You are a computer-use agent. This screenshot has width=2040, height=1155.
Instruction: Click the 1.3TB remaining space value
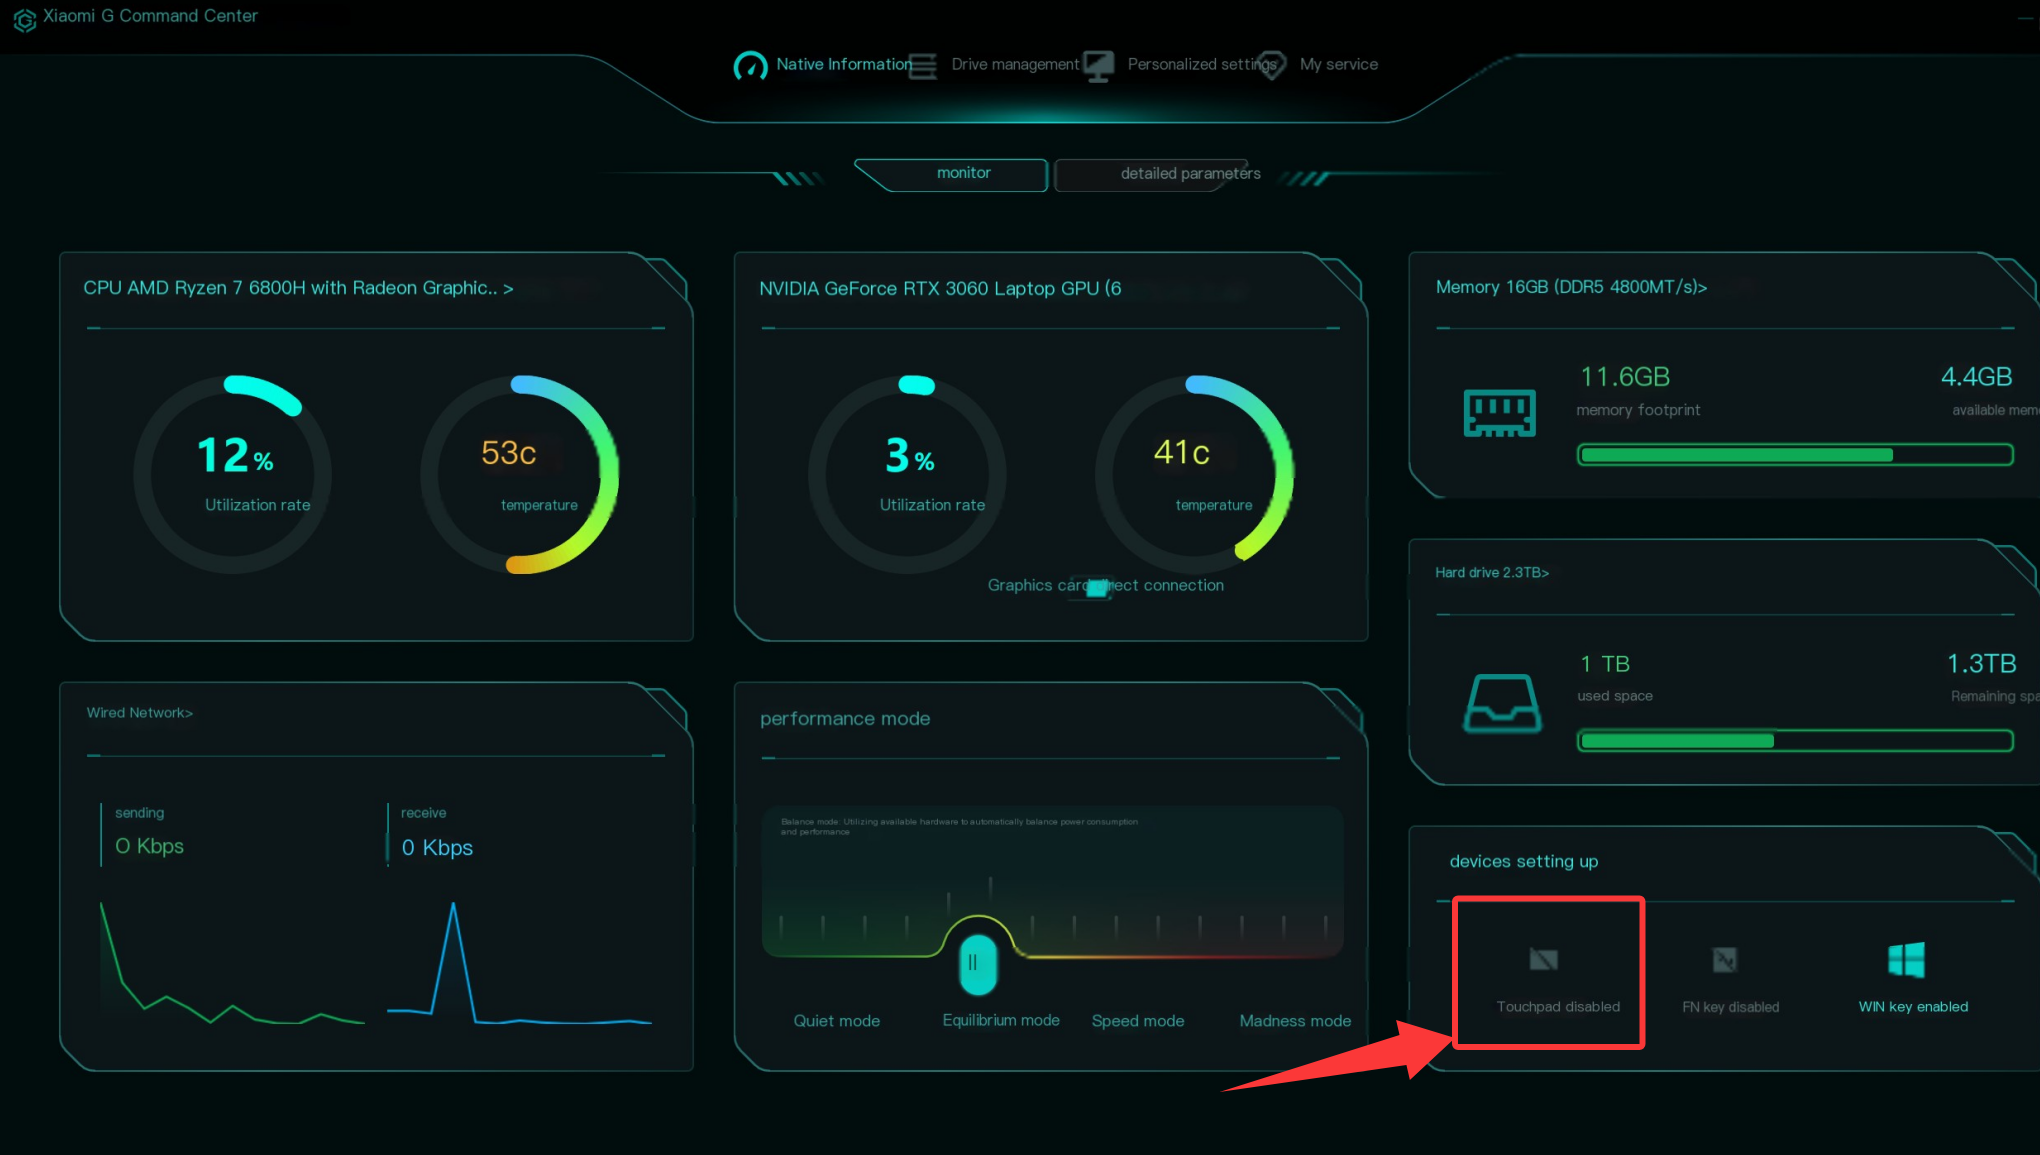pyautogui.click(x=1981, y=664)
